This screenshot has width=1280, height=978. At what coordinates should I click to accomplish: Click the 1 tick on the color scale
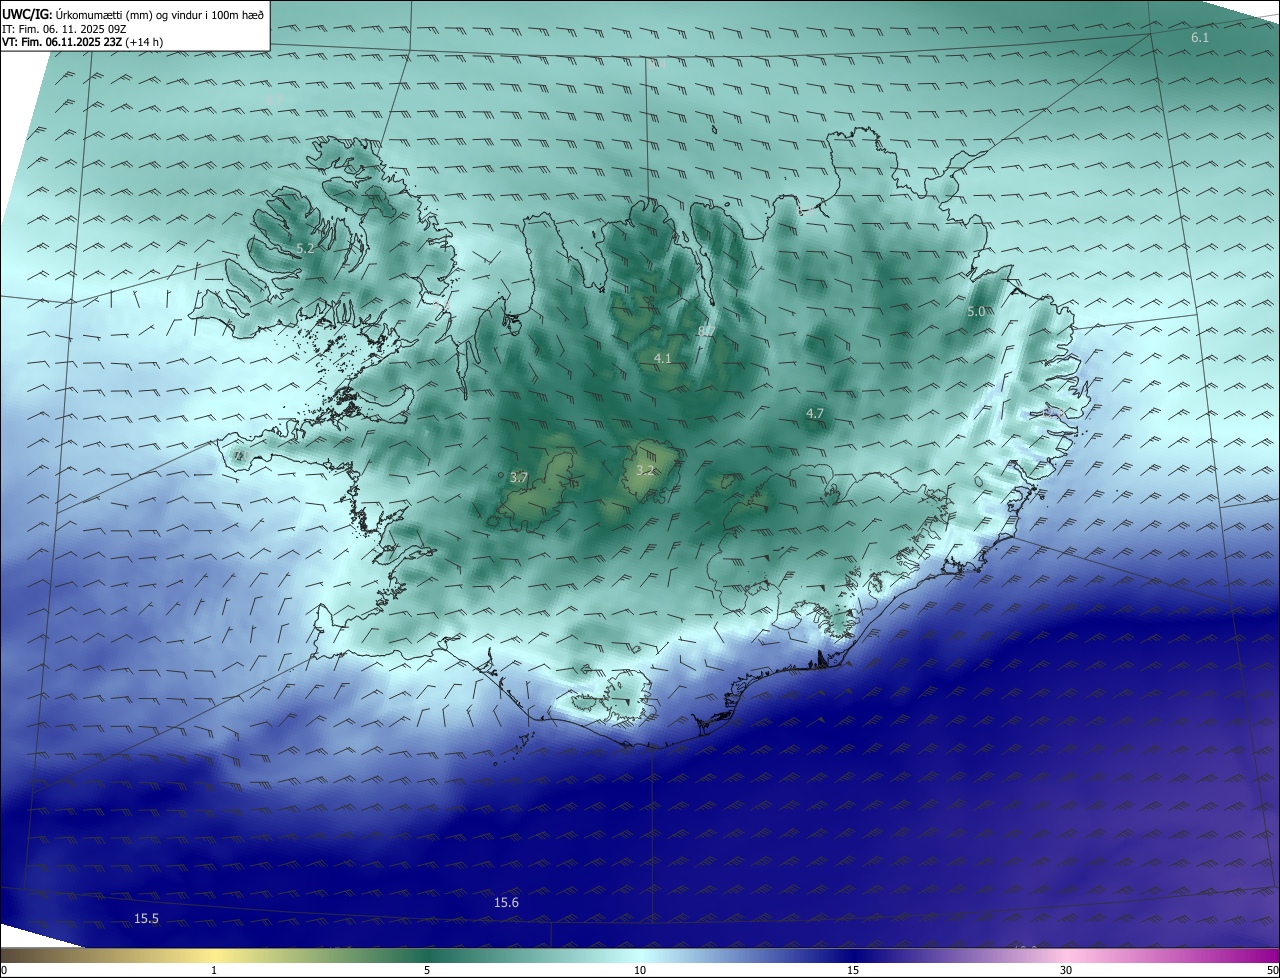214,970
